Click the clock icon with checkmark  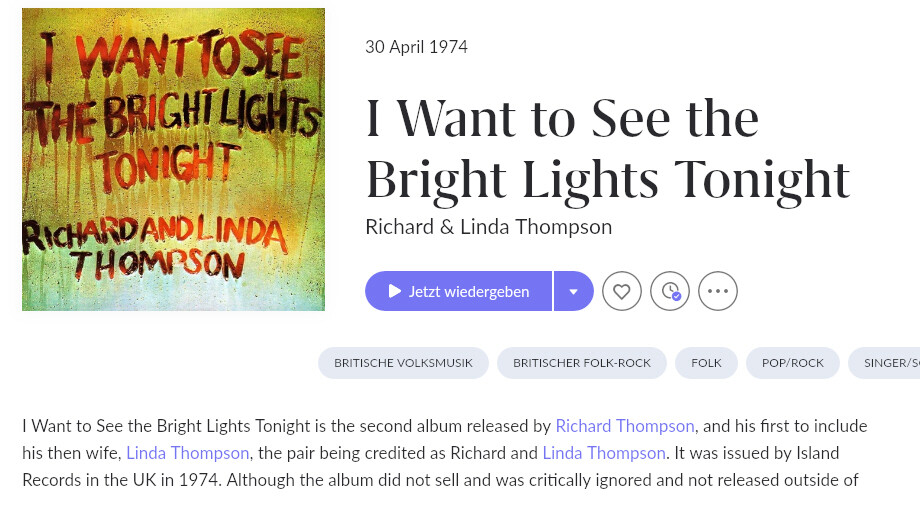pos(669,291)
